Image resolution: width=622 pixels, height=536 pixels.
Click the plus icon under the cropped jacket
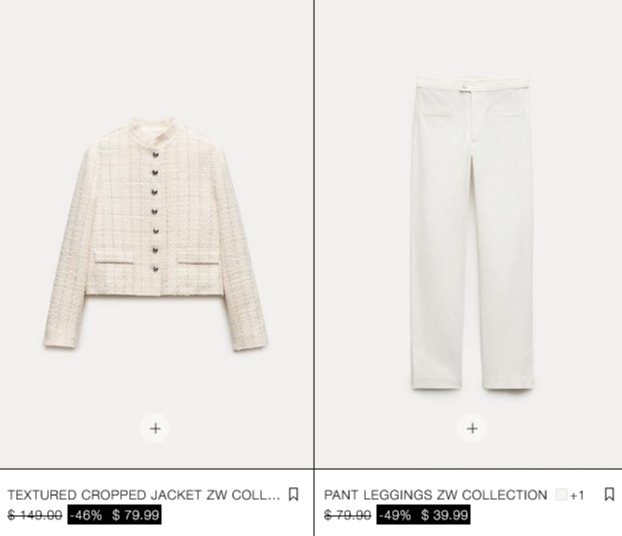pyautogui.click(x=155, y=428)
